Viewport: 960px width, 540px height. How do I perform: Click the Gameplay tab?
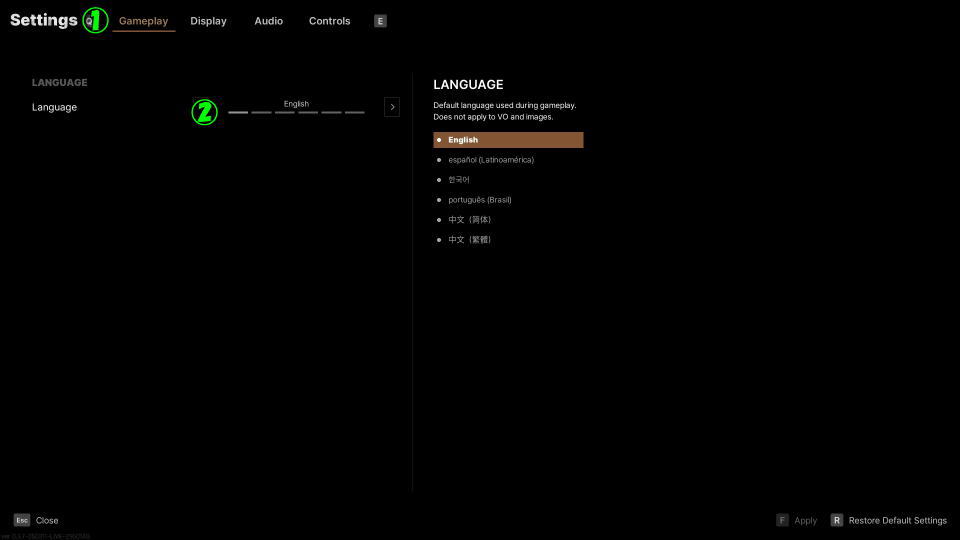tap(143, 21)
